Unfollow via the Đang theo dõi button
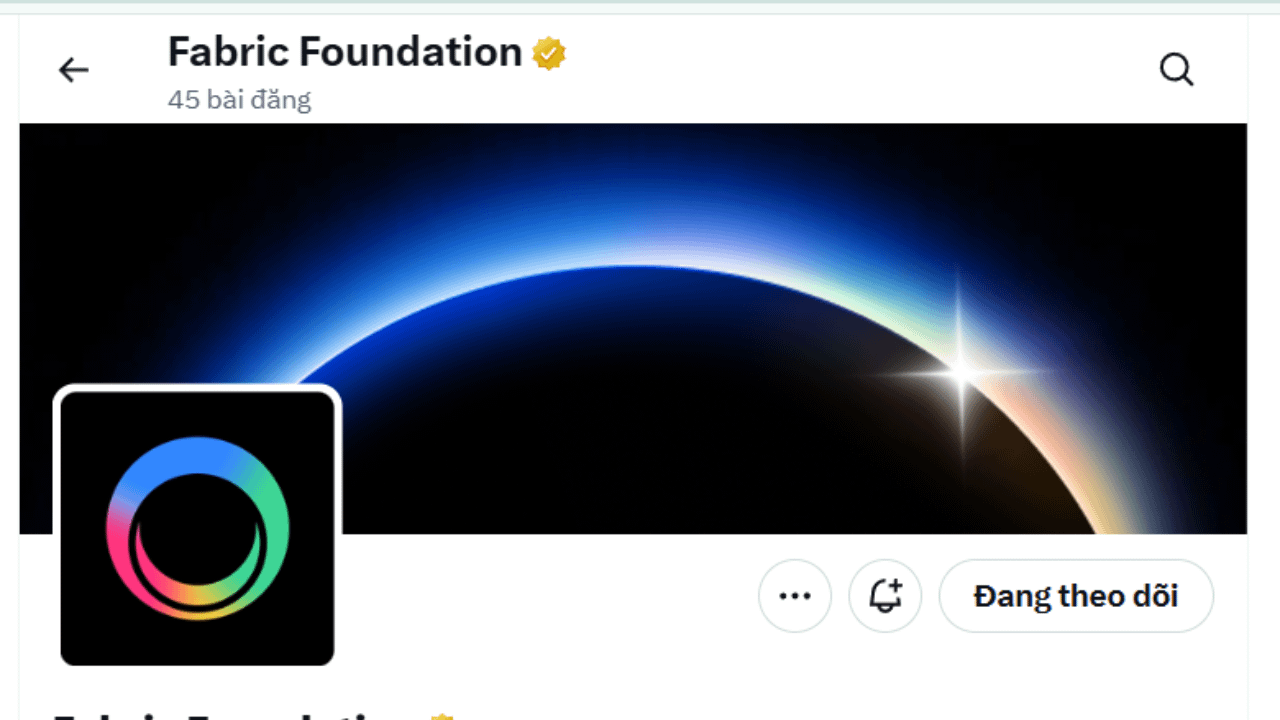 (1076, 596)
